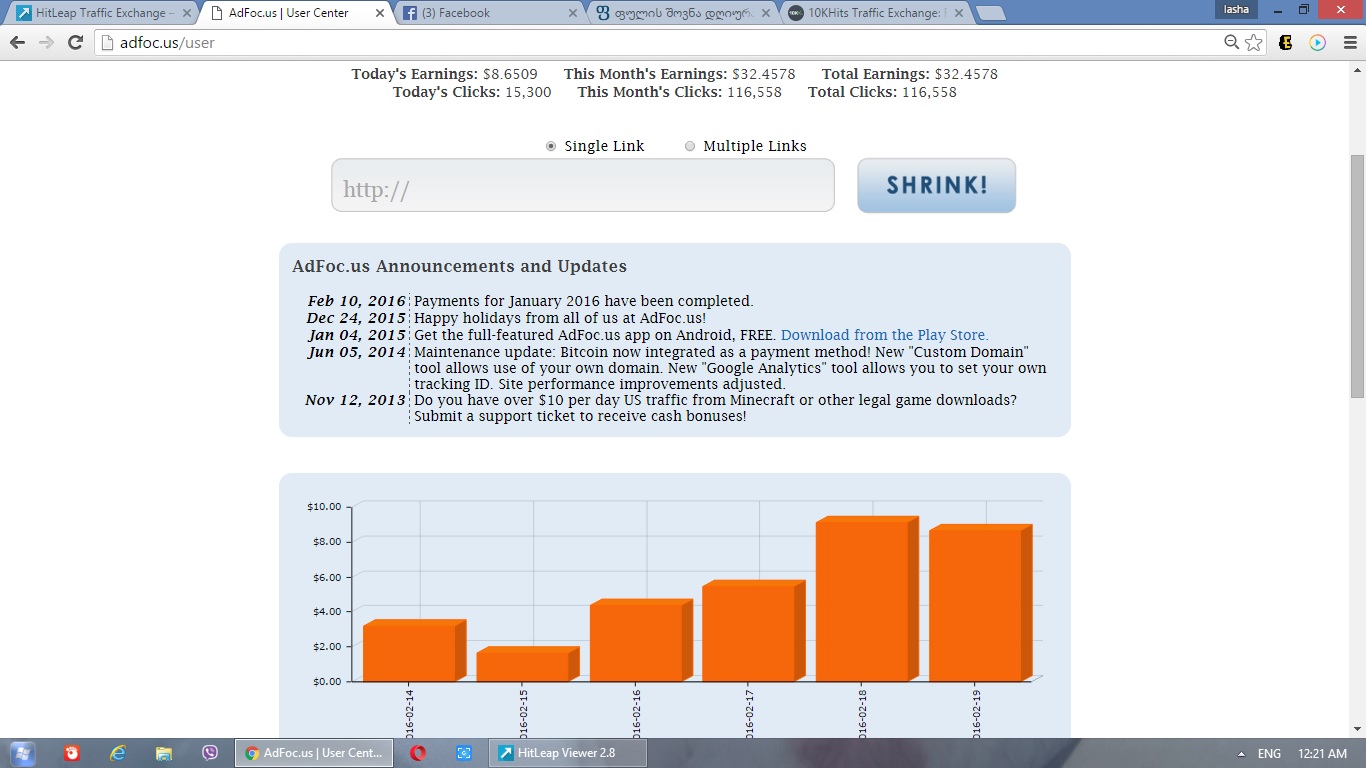
Task: Open File Explorer from the taskbar
Action: [164, 753]
